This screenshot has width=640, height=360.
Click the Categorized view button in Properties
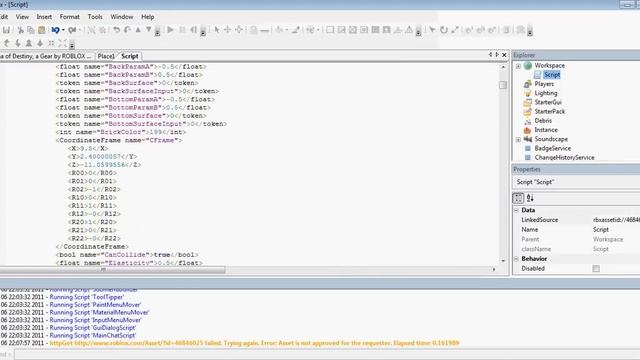click(518, 198)
